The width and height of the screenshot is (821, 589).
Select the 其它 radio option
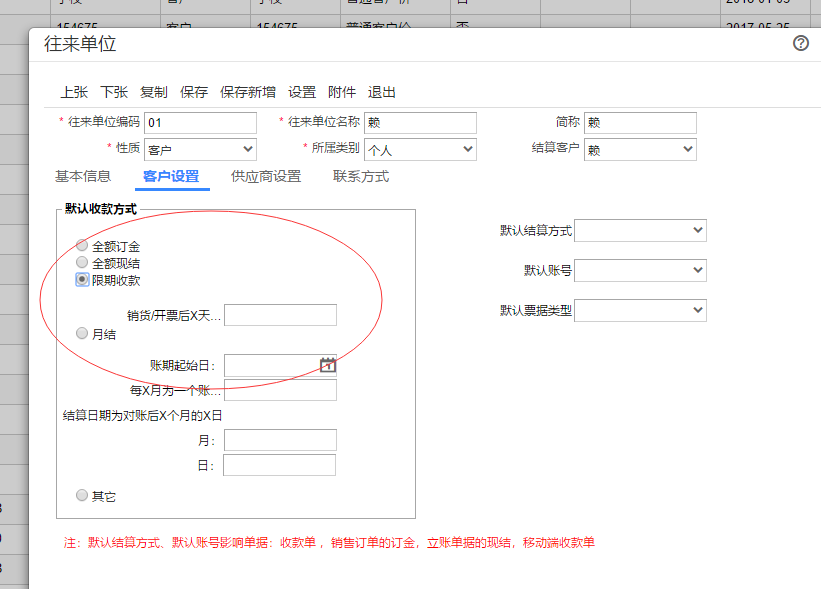pos(82,495)
